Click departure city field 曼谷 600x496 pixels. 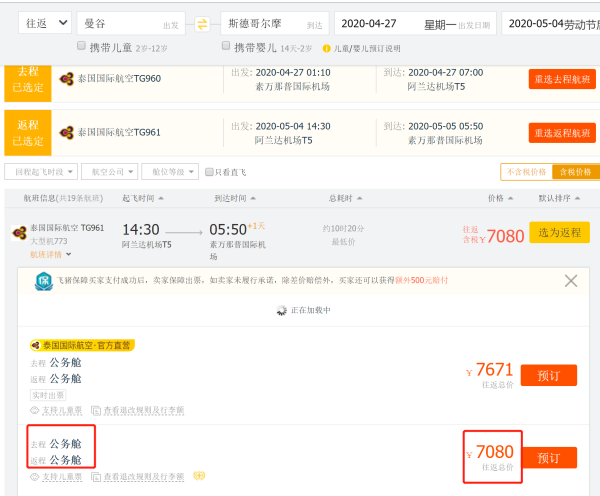coord(131,23)
